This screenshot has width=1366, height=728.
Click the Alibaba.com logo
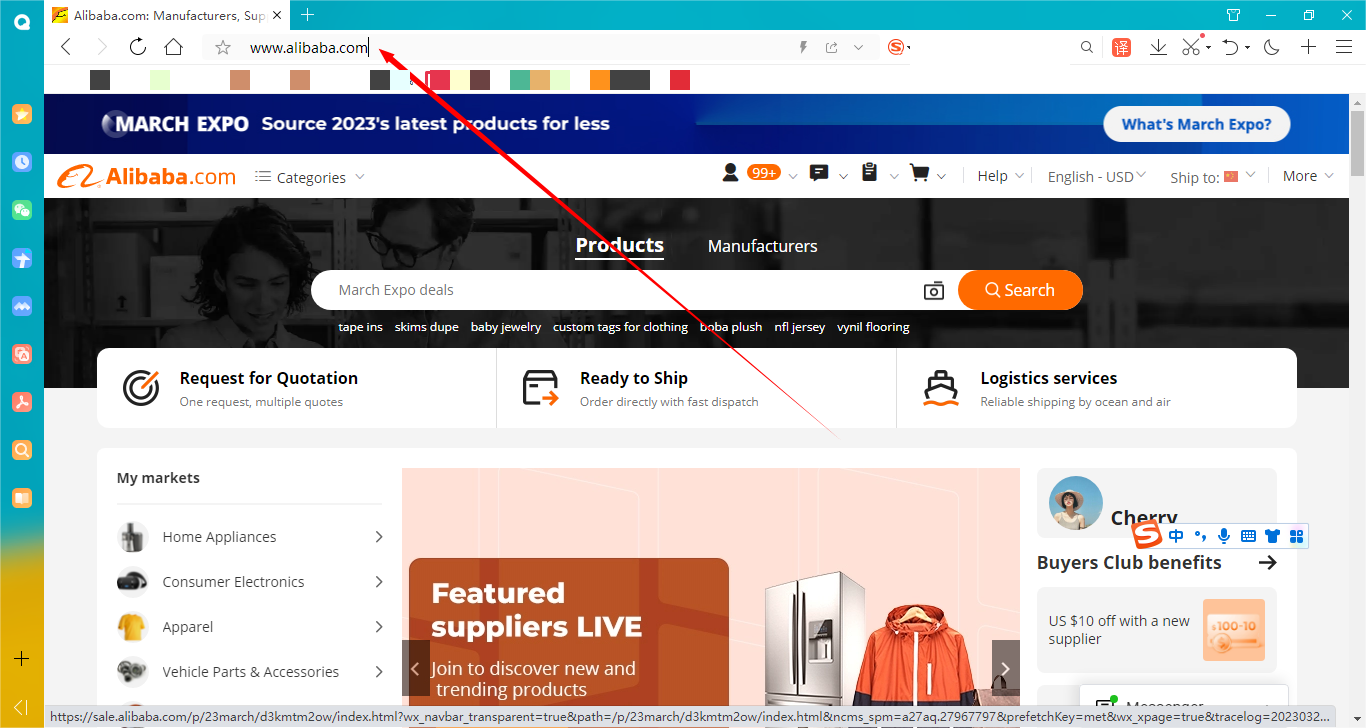(146, 177)
